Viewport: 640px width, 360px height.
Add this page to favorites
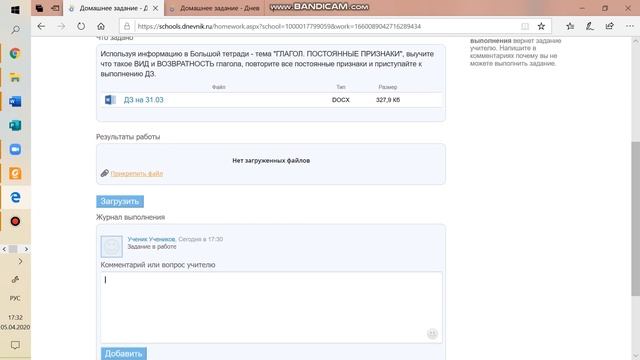coord(541,26)
